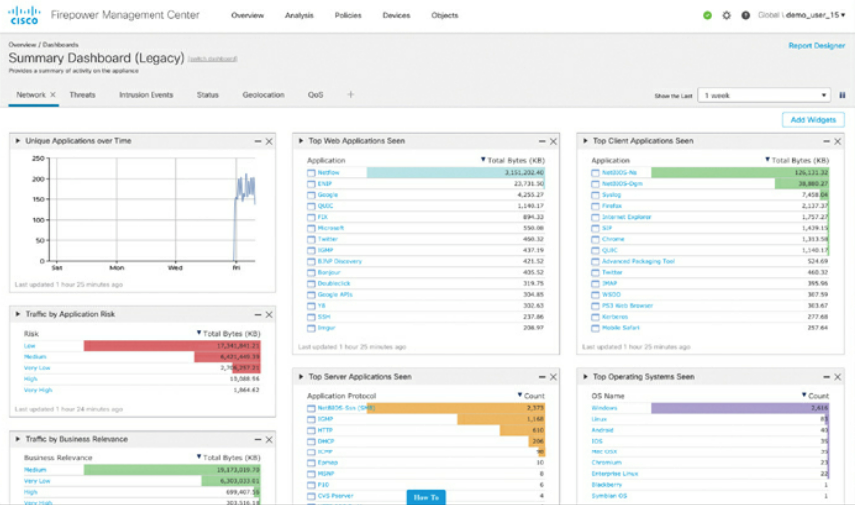This screenshot has width=855, height=505.
Task: Open the Windows operating system link
Action: (604, 408)
